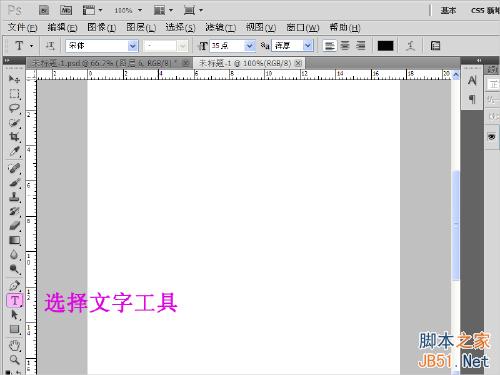Select the Eraser tool
The width and height of the screenshot is (500, 375).
(14, 226)
